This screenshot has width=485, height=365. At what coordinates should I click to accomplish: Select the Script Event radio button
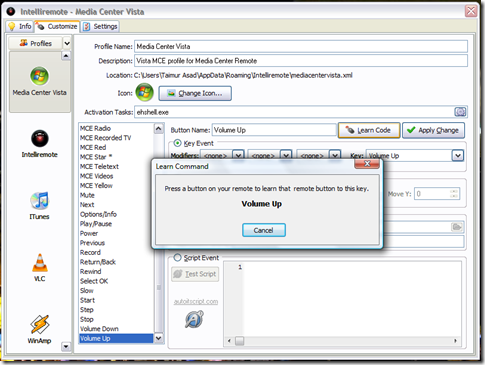[177, 258]
